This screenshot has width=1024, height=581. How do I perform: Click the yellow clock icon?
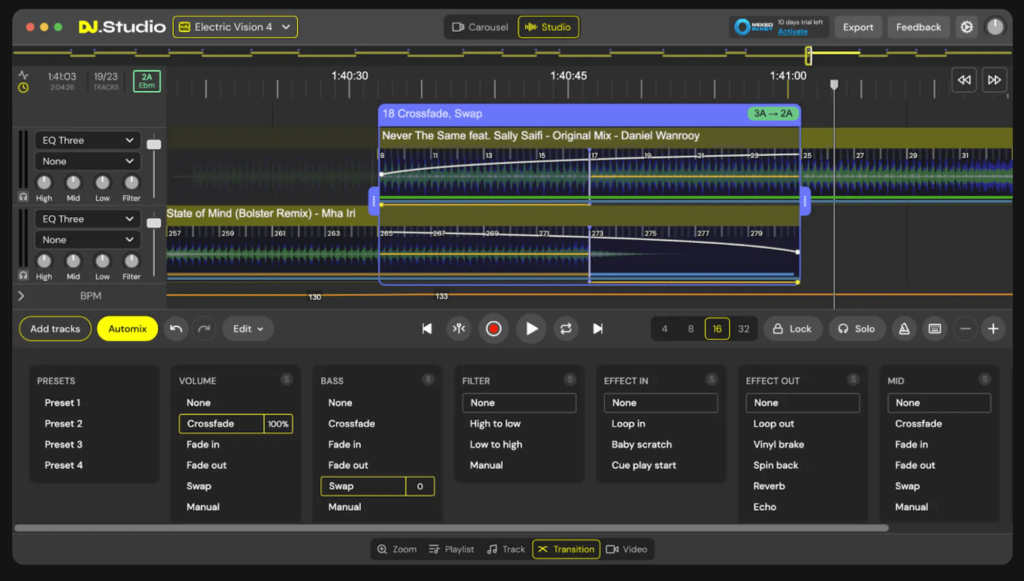point(24,87)
